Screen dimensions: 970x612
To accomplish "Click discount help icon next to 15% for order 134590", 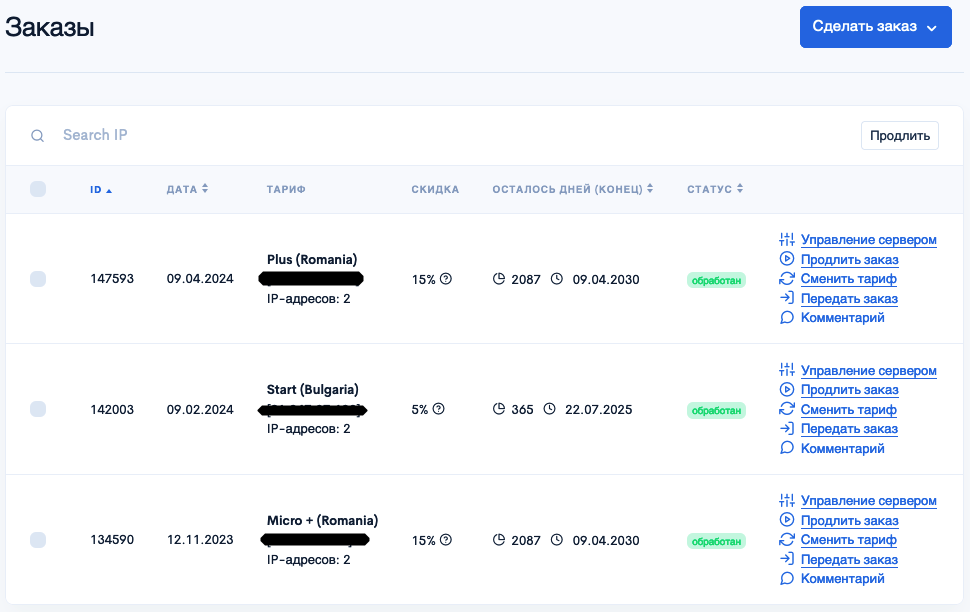I will 445,540.
